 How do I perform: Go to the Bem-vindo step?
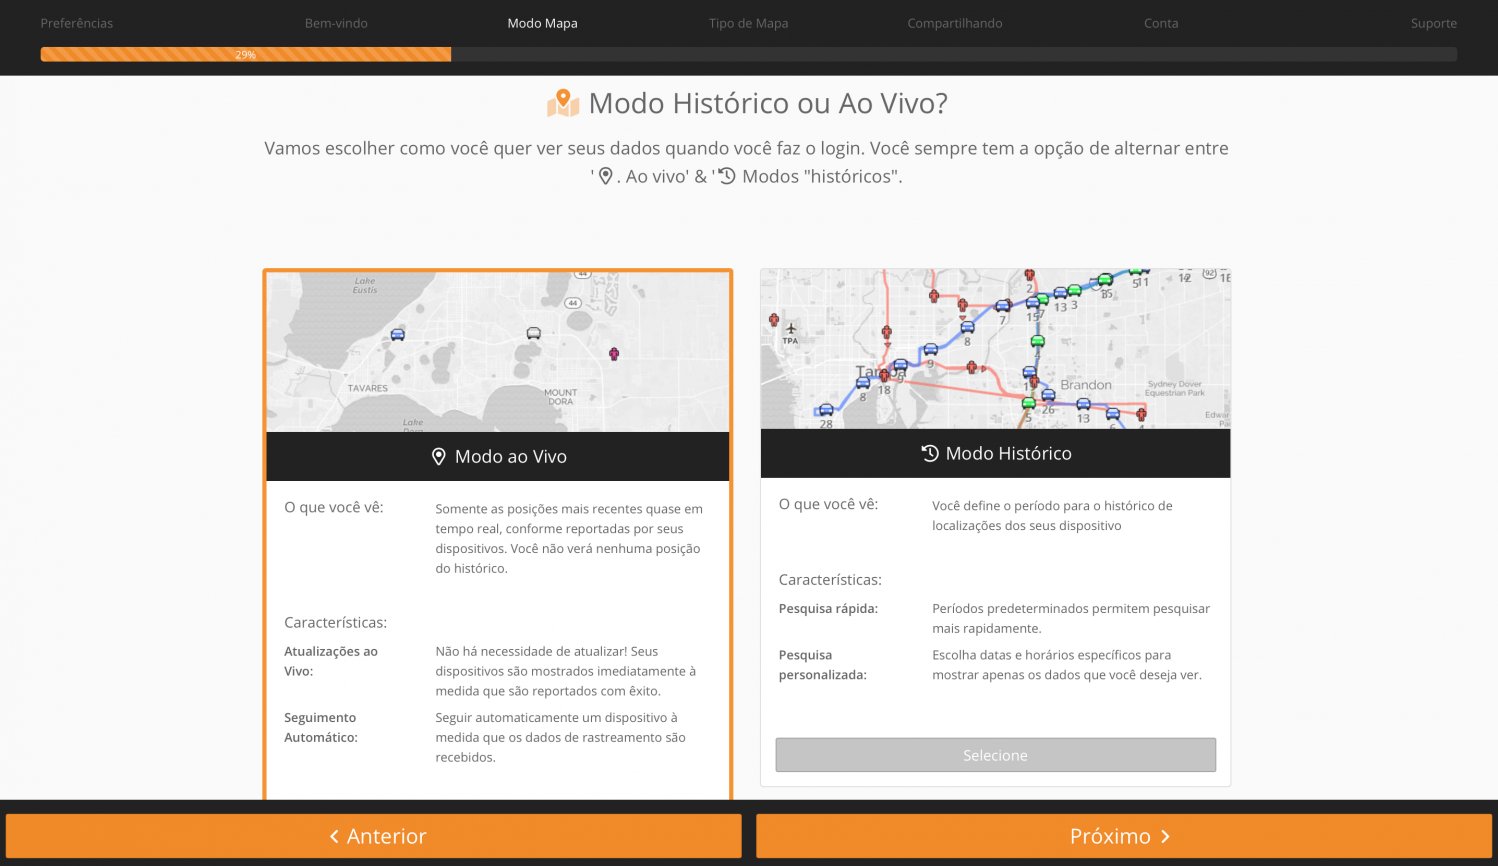(x=336, y=23)
